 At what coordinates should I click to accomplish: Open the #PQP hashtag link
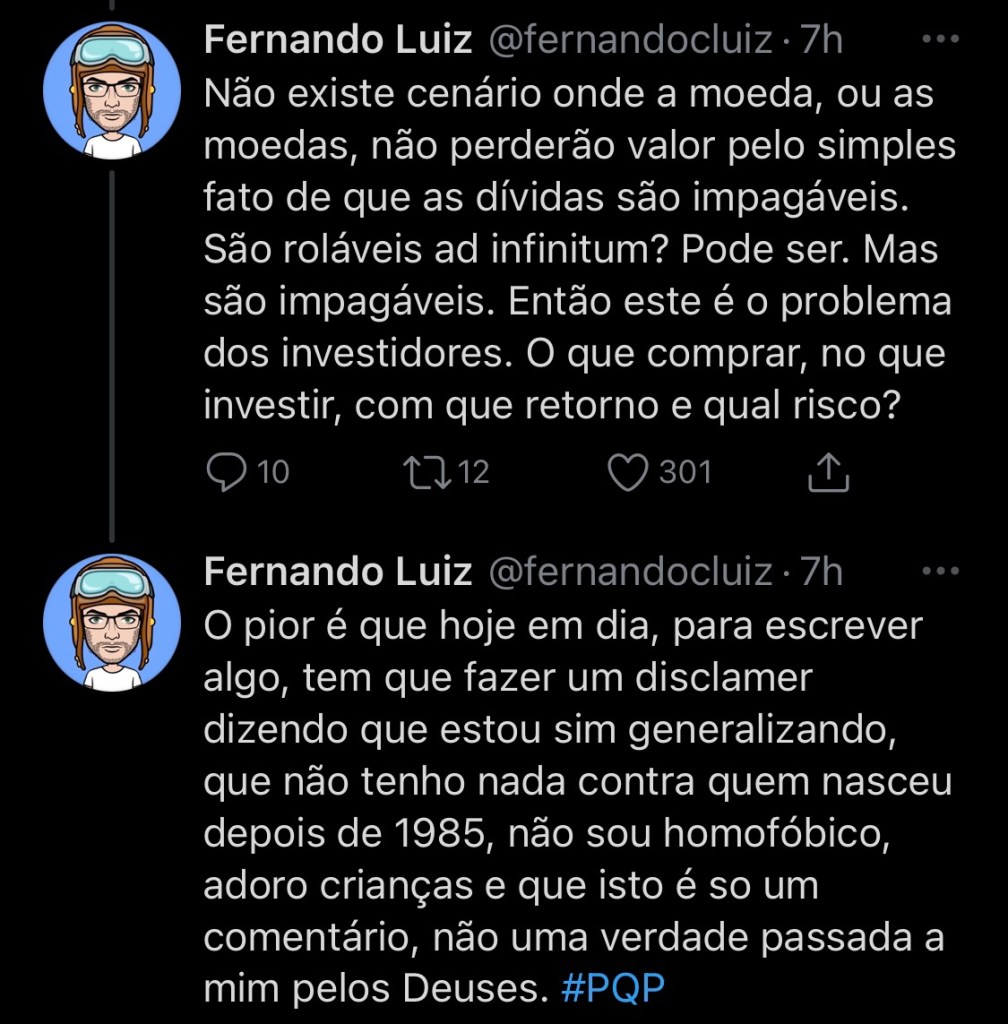click(x=613, y=988)
